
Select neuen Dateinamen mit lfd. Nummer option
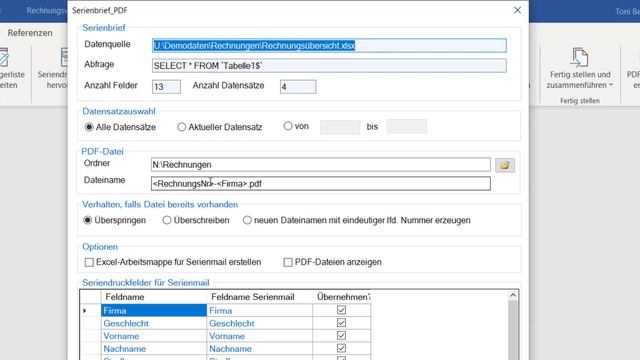pos(247,220)
